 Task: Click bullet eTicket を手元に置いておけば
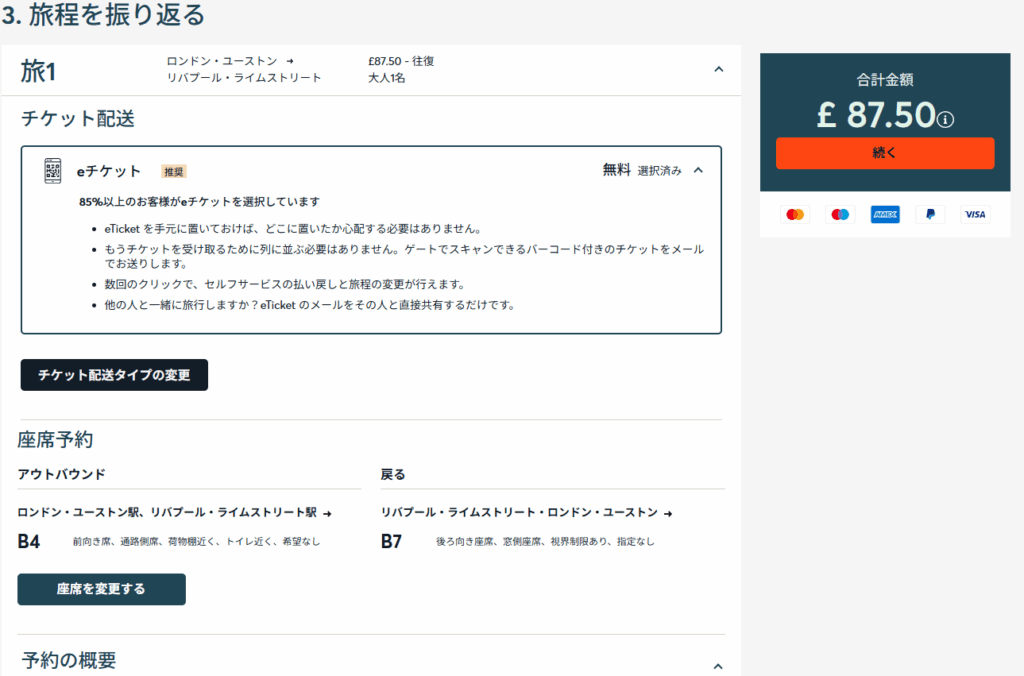(x=295, y=229)
